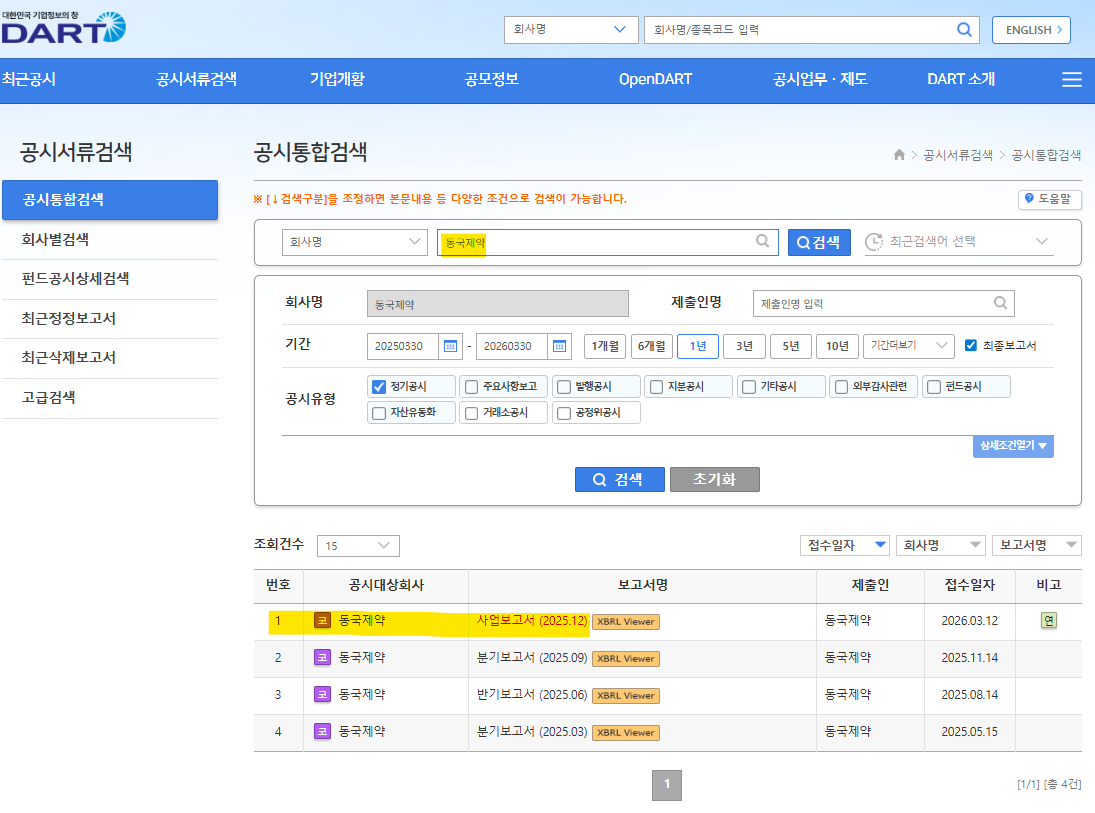Open start date calendar picker for 20250330
This screenshot has width=1095, height=813.
click(x=450, y=346)
